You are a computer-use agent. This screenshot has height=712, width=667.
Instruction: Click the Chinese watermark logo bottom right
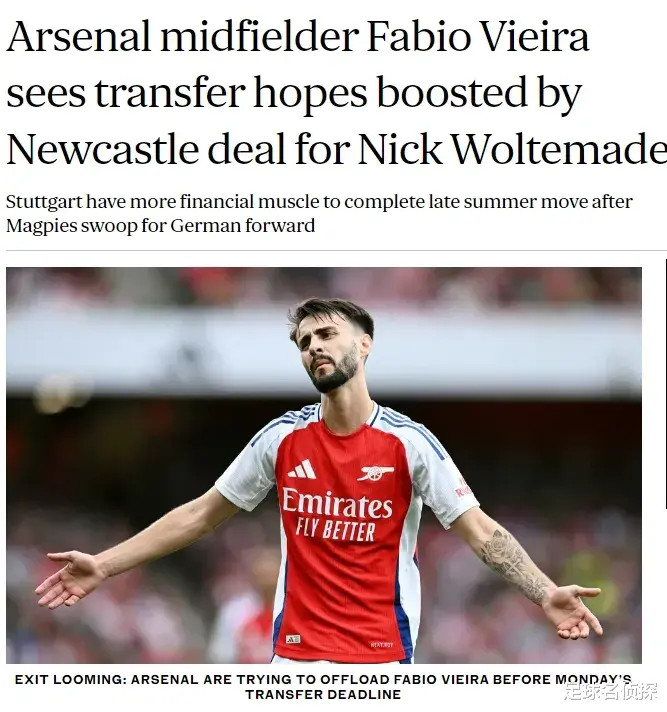click(611, 691)
